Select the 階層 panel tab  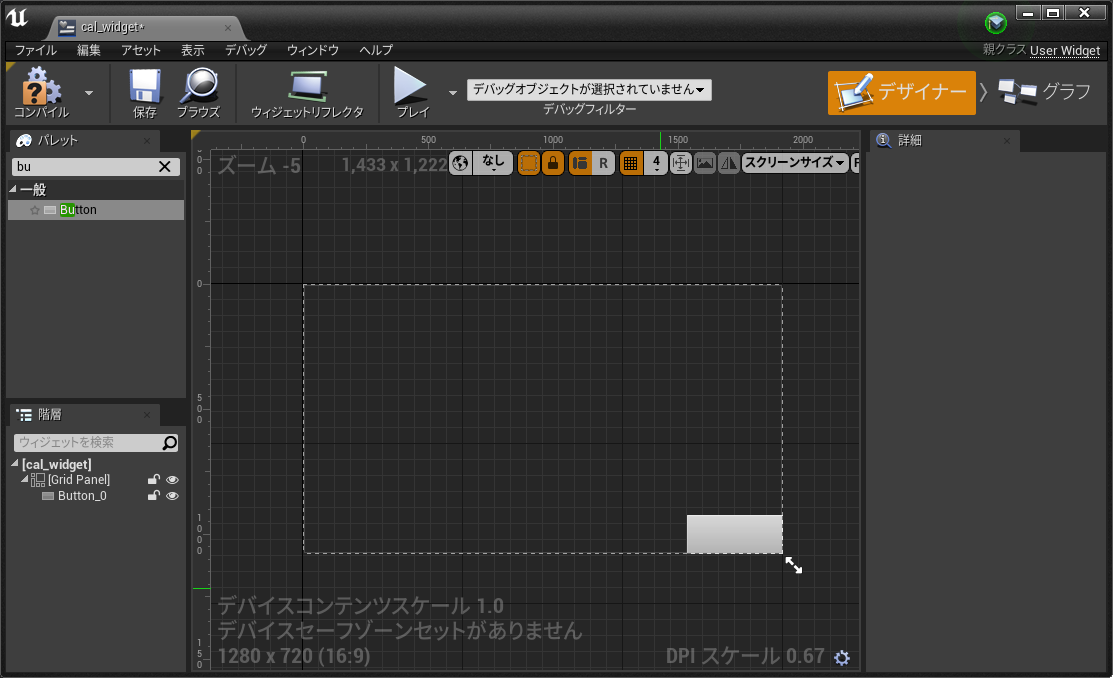(x=83, y=415)
